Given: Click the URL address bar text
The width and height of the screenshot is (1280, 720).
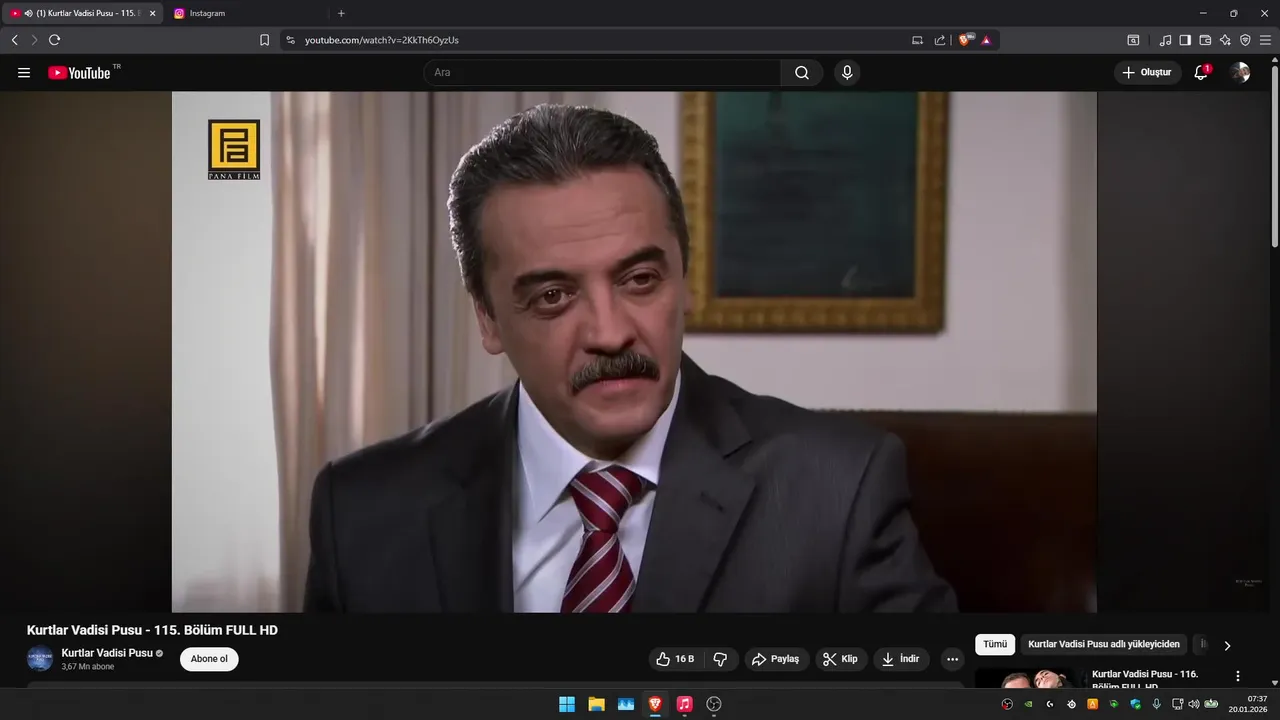Looking at the screenshot, I should click(x=382, y=40).
